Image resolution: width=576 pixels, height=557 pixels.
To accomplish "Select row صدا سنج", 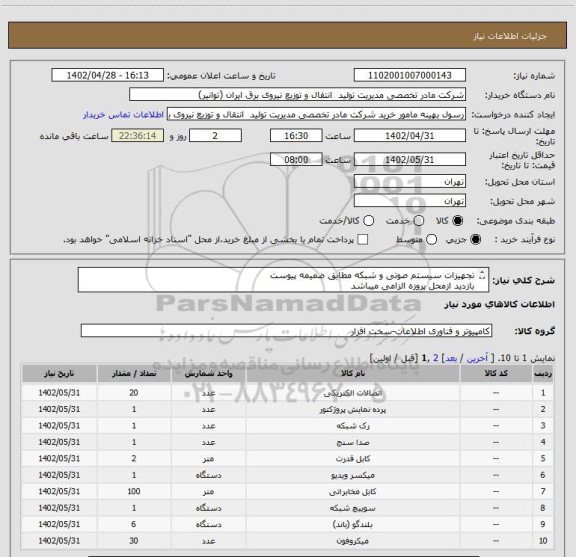I will pos(287,442).
